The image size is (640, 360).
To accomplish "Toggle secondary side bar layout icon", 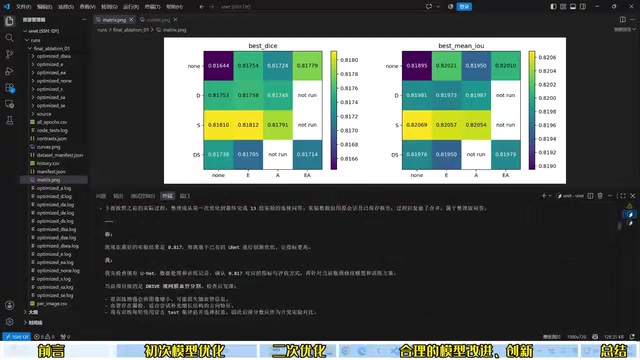I will (583, 7).
